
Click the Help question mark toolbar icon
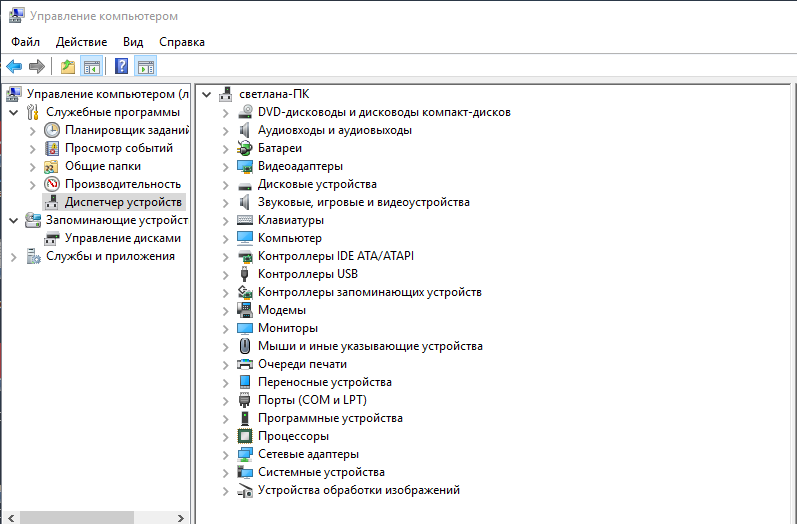121,67
